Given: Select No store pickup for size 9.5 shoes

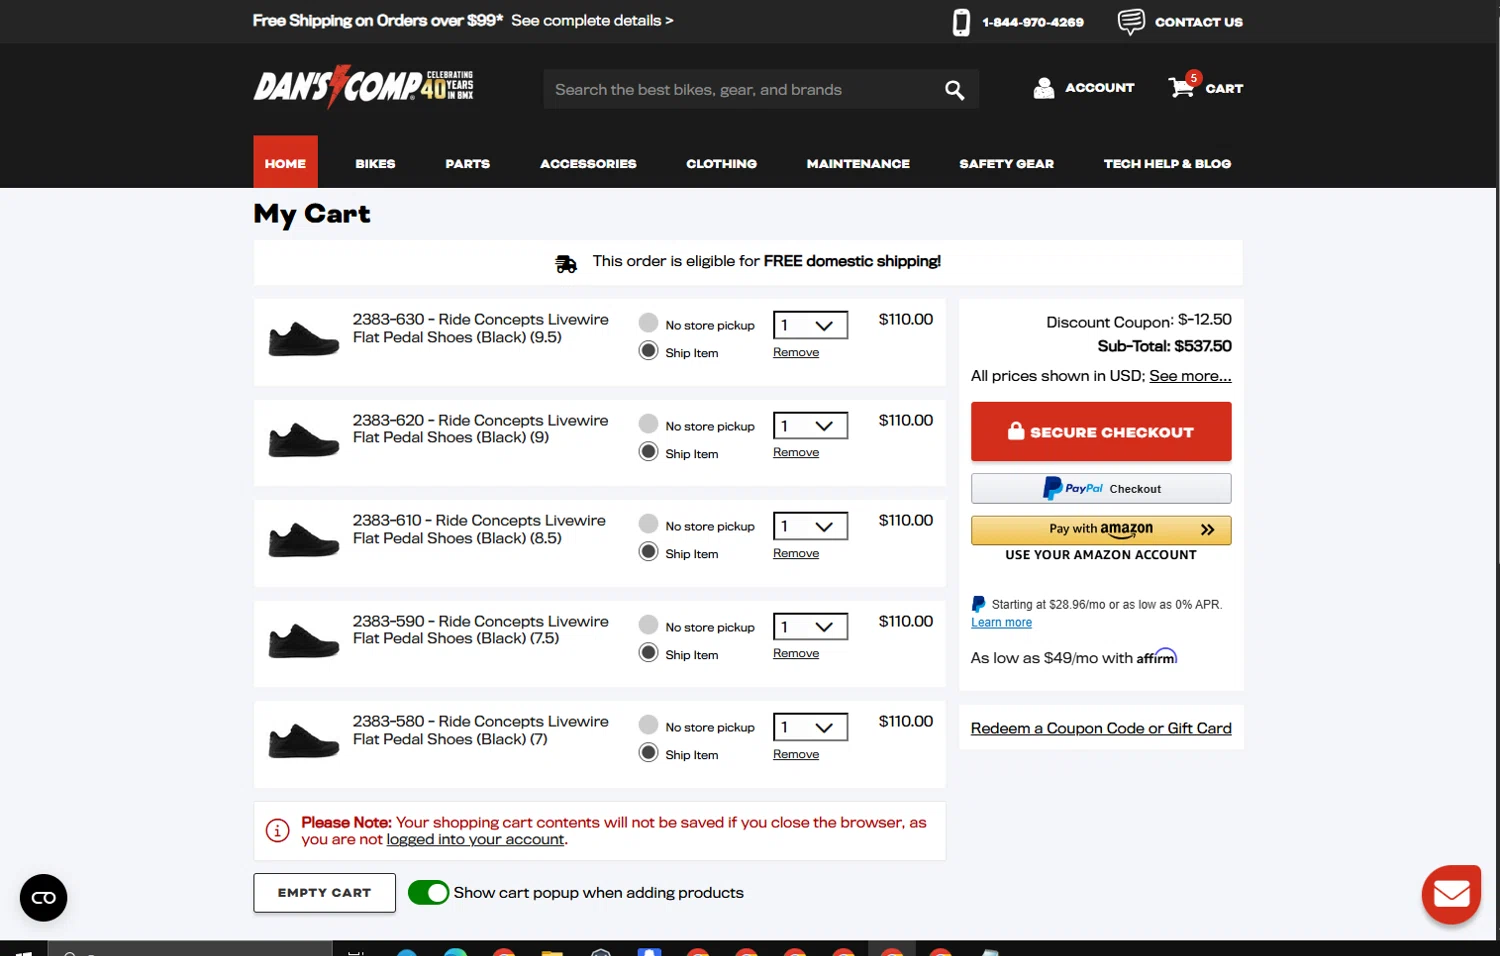Looking at the screenshot, I should tap(648, 323).
